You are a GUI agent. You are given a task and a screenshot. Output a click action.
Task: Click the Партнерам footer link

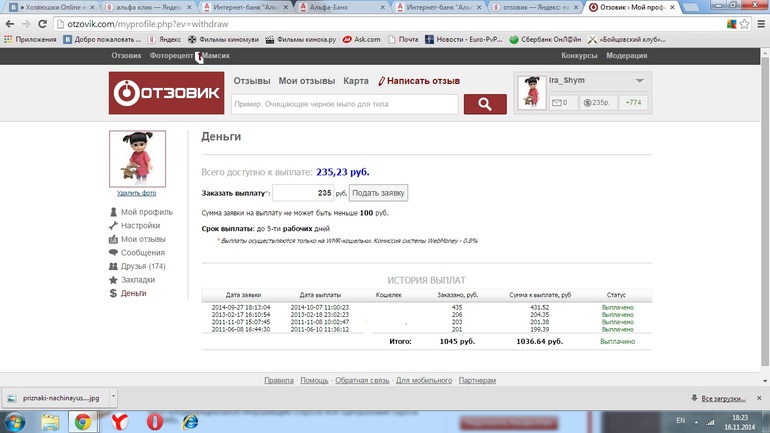477,380
